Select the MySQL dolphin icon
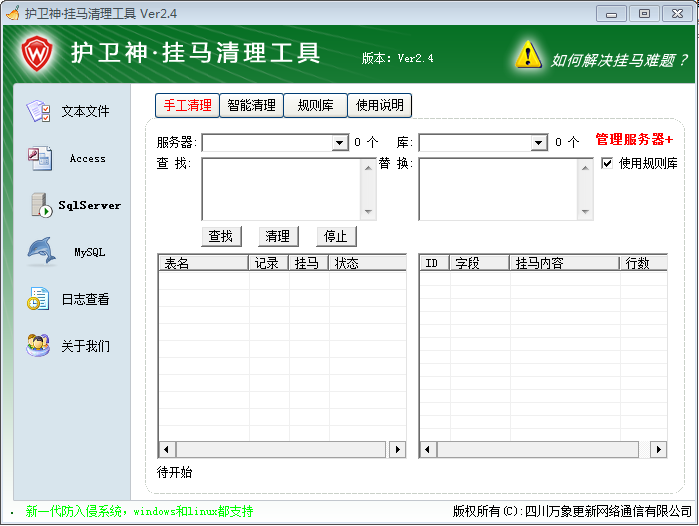 click(40, 252)
